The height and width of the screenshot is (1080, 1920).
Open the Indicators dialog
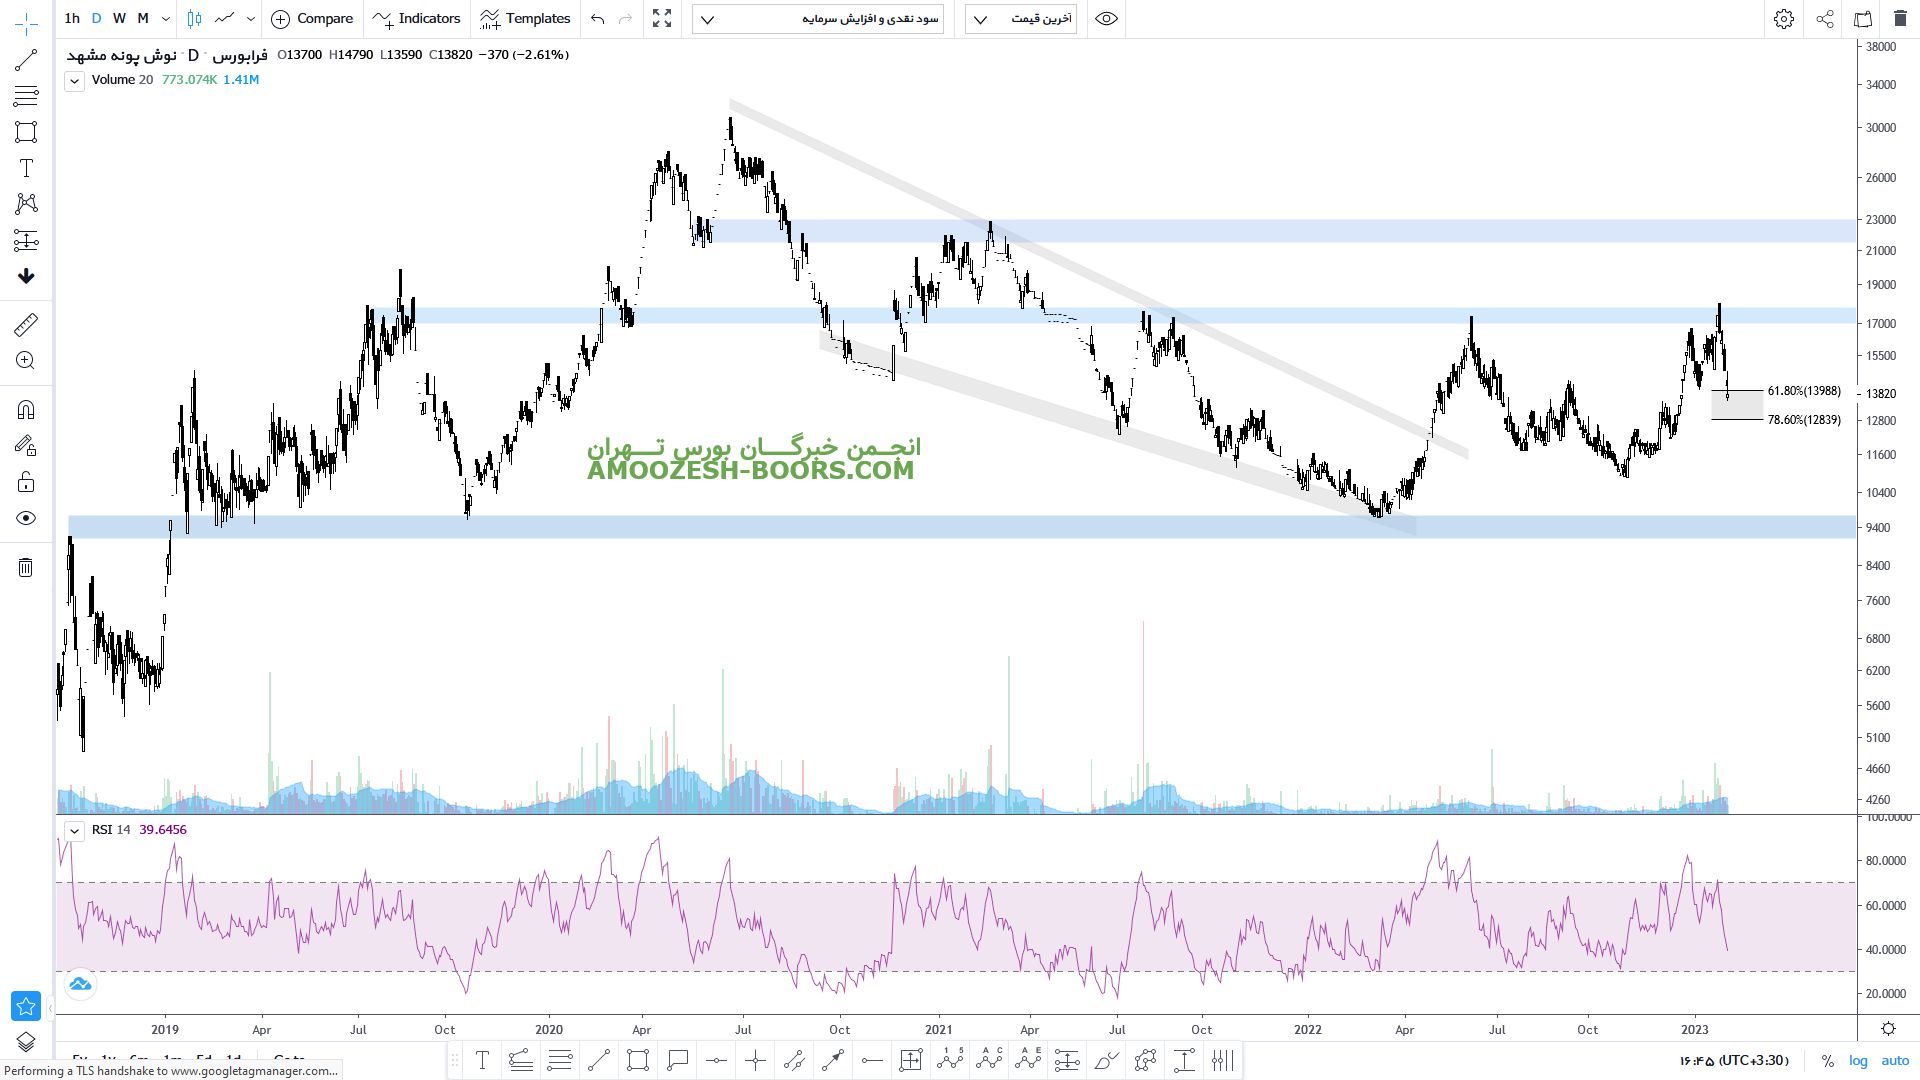pos(417,19)
